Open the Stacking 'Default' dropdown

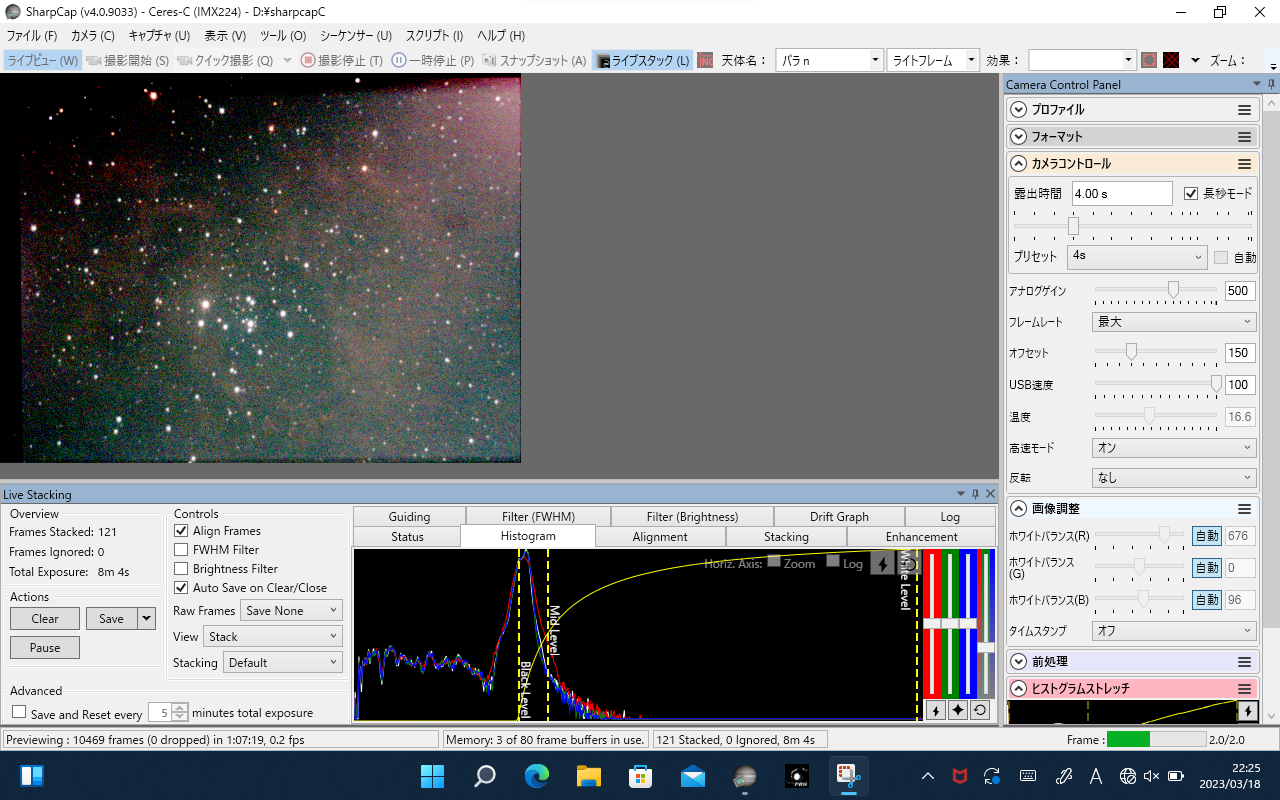282,662
